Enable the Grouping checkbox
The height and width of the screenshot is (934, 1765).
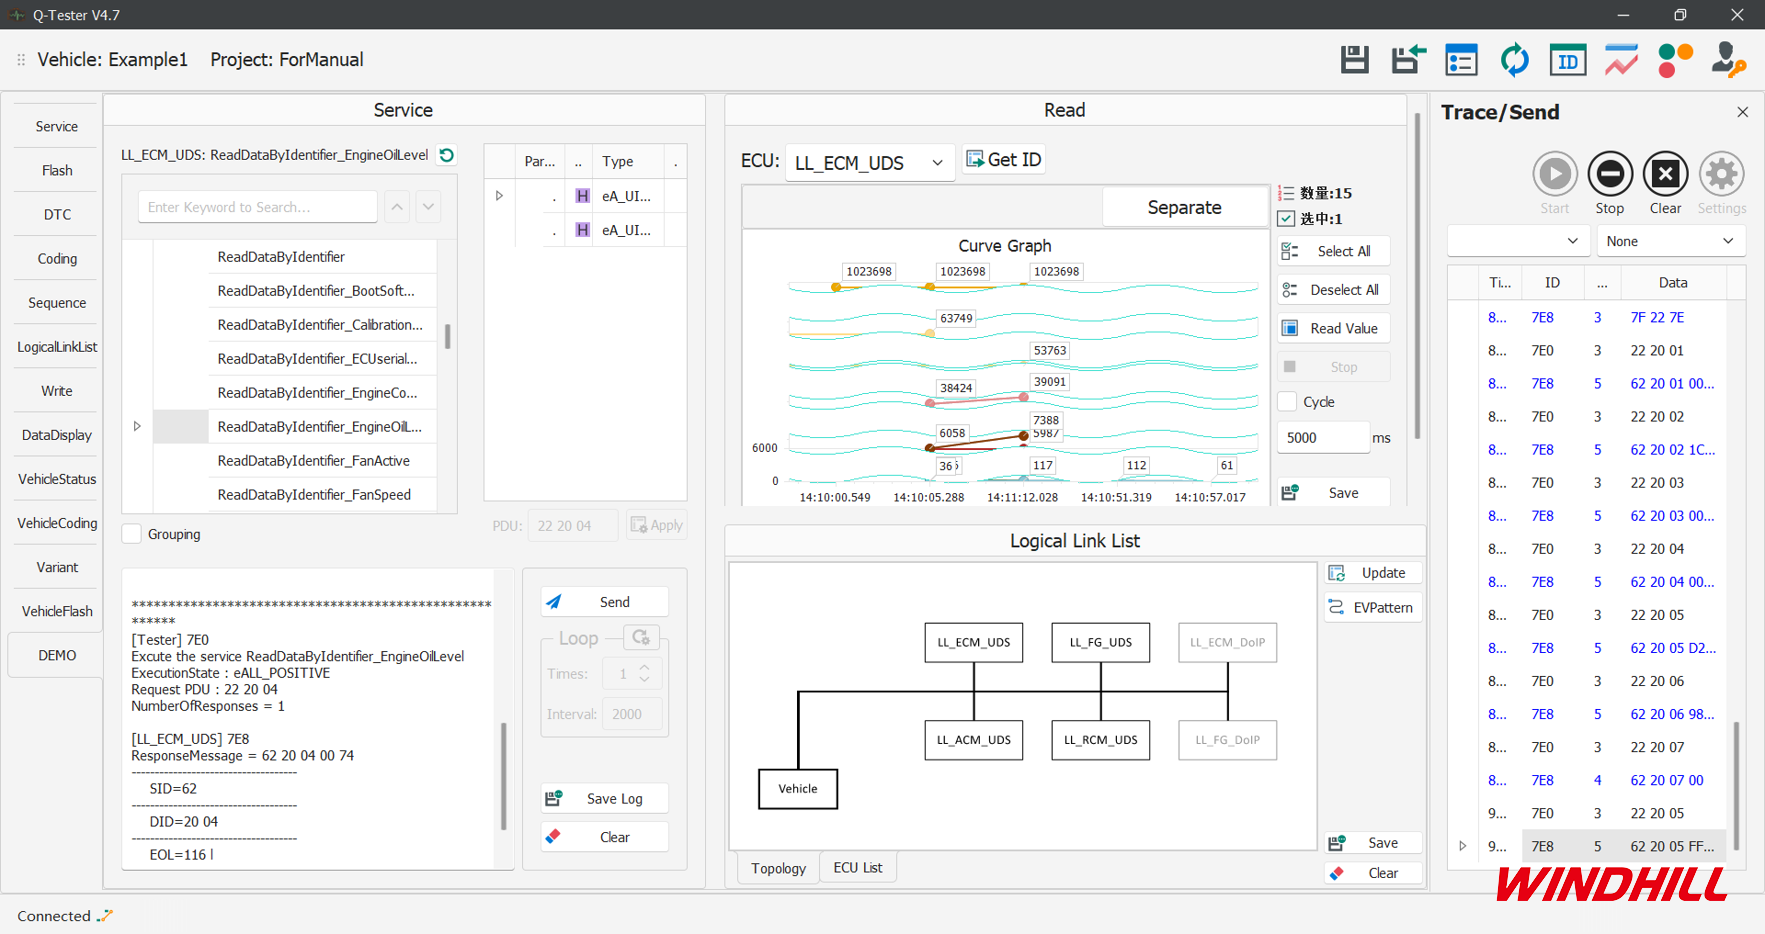[x=132, y=534]
